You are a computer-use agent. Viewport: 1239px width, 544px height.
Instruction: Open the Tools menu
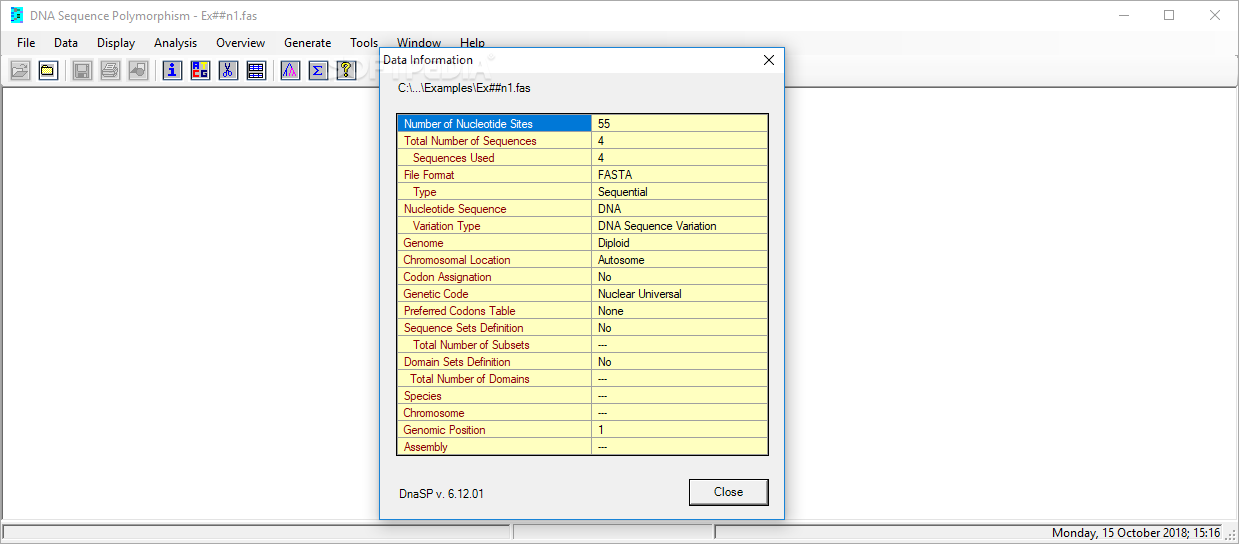(x=364, y=43)
